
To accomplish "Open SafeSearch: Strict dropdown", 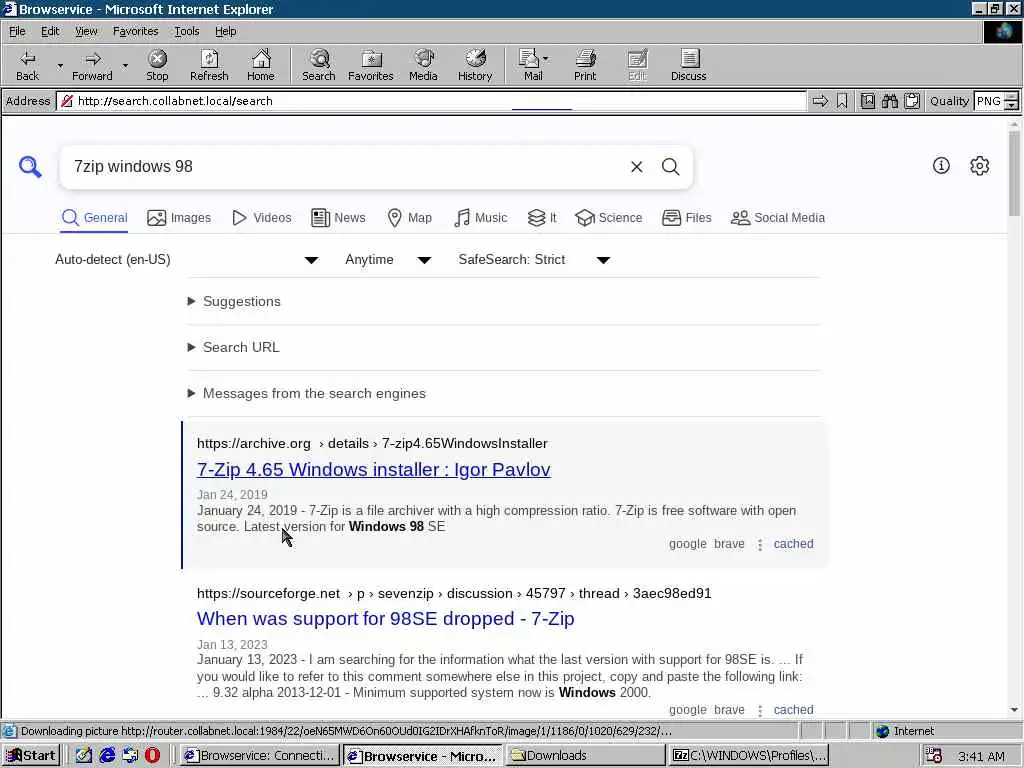I will tap(534, 260).
